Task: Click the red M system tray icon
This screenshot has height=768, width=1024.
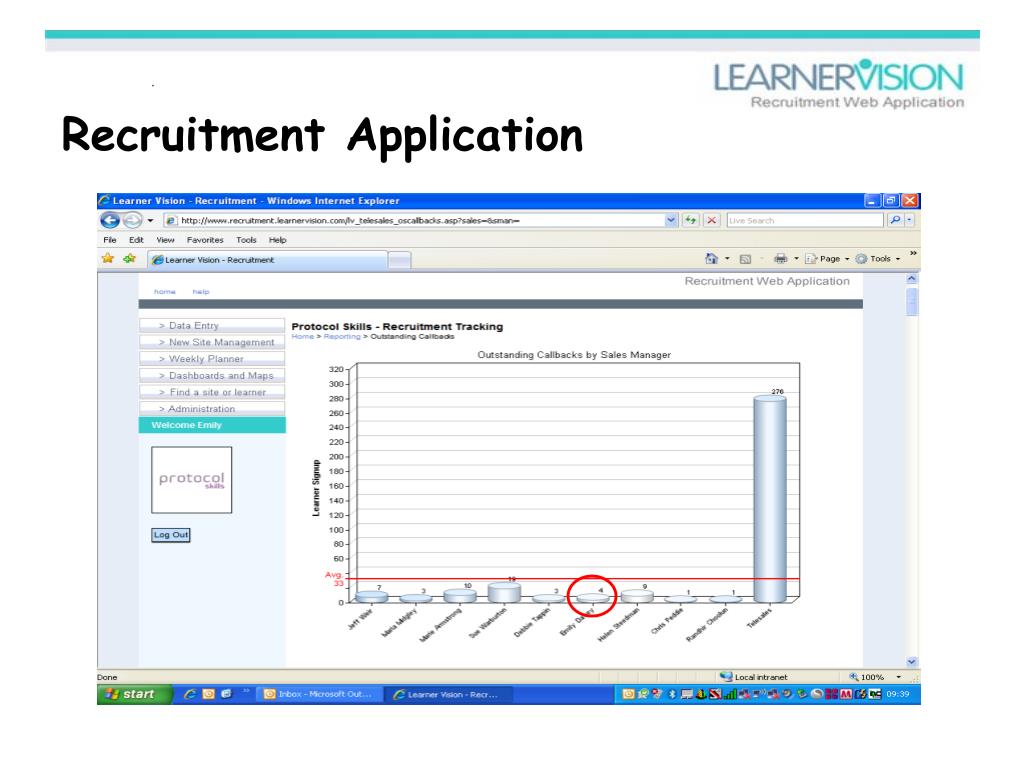Action: click(x=845, y=694)
